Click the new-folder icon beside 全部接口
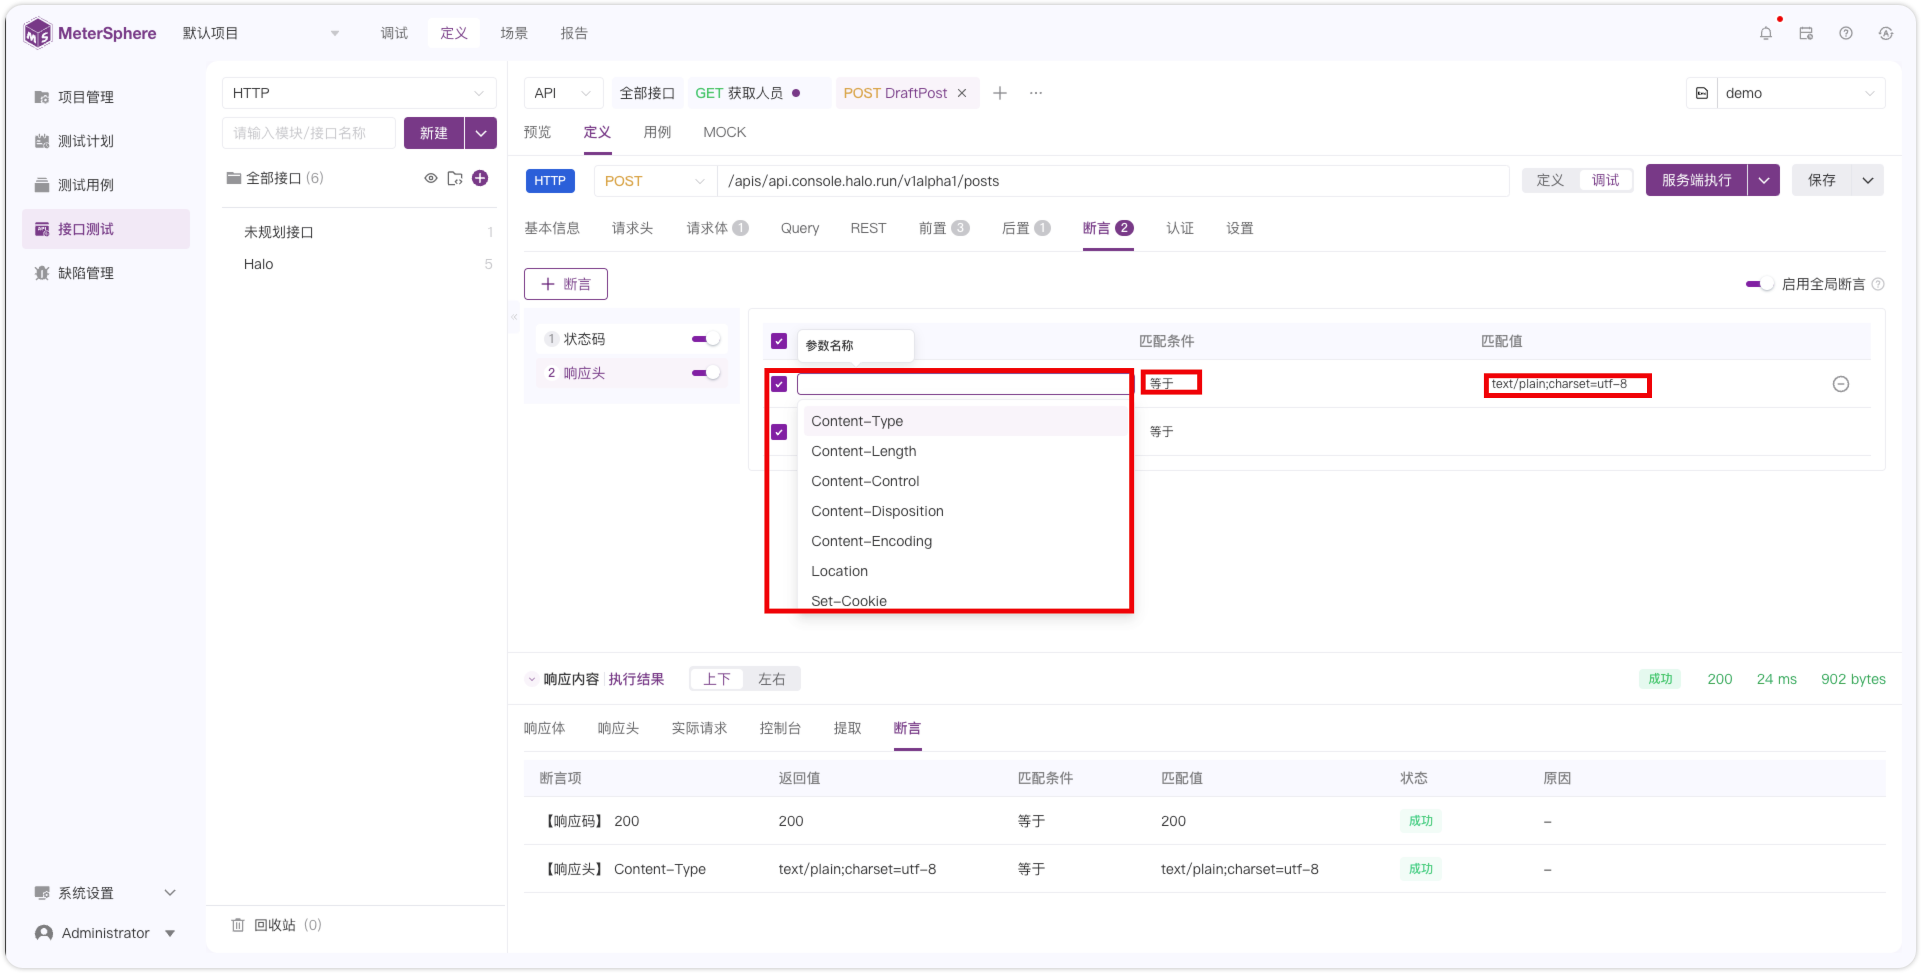1921x973 pixels. click(455, 178)
